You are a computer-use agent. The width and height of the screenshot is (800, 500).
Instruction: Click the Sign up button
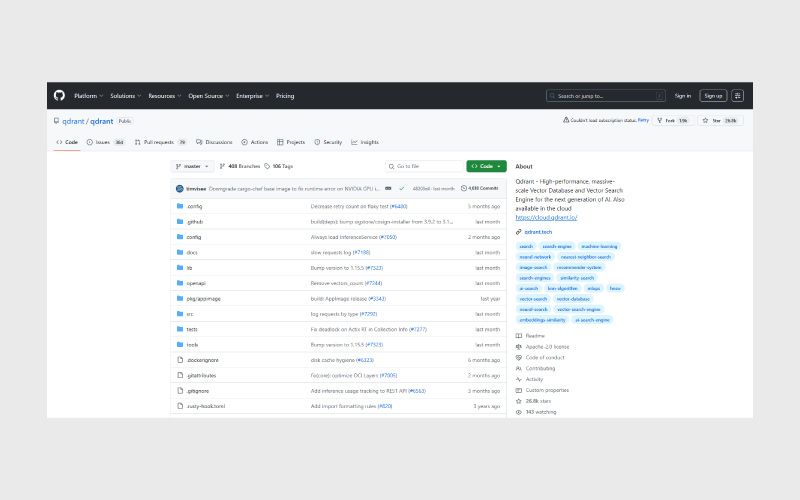pos(712,96)
